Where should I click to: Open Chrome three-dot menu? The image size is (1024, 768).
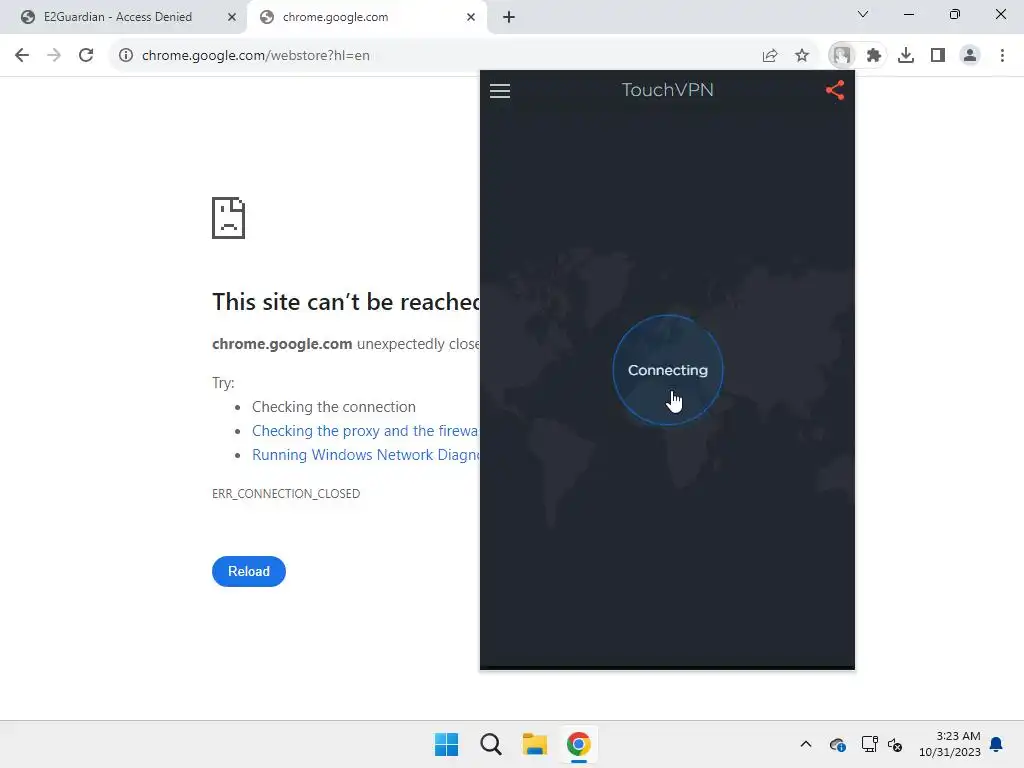click(1002, 56)
